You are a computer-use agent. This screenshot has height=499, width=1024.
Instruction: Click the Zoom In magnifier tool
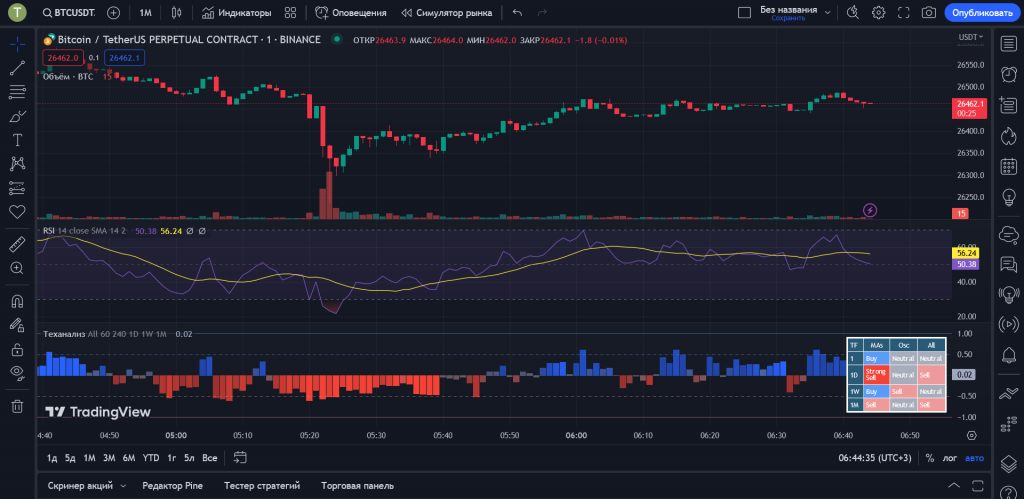pyautogui.click(x=17, y=268)
